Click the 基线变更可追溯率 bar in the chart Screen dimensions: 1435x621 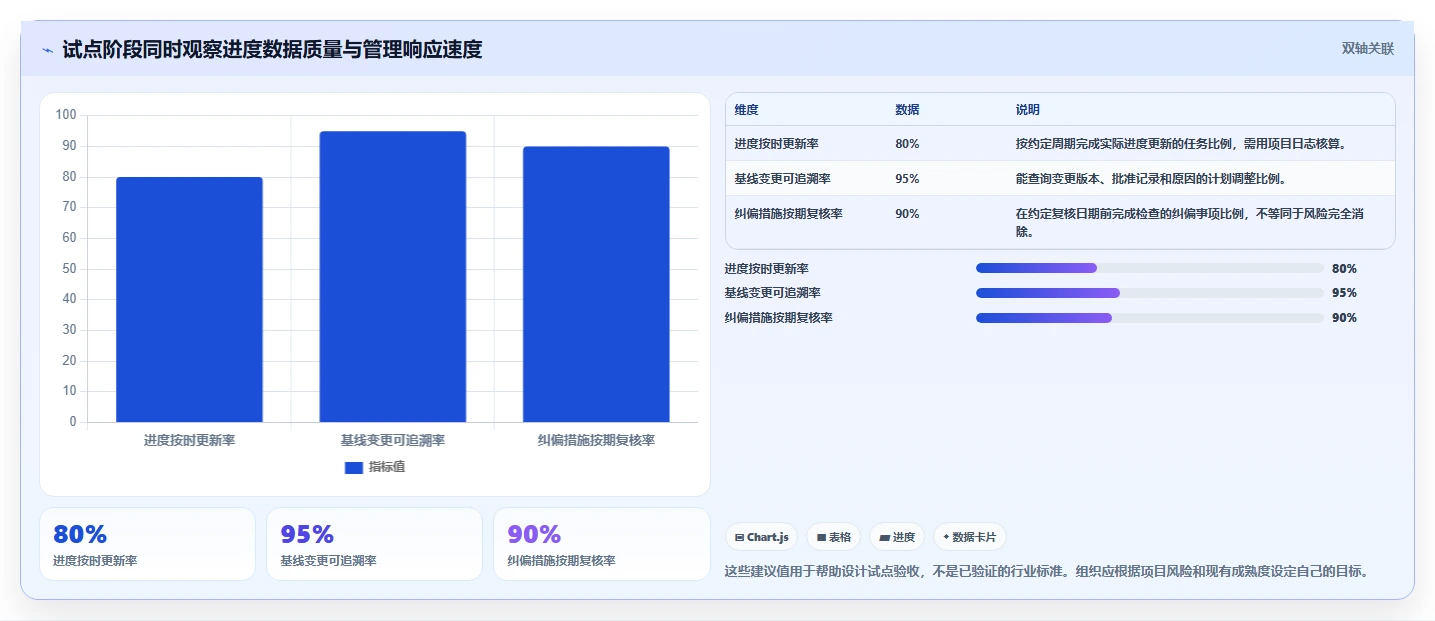[x=393, y=276]
